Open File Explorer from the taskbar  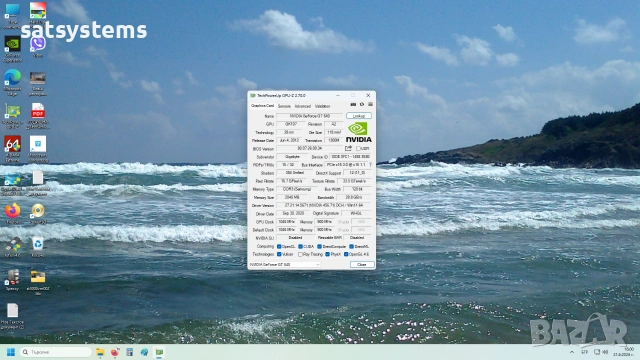[100, 352]
